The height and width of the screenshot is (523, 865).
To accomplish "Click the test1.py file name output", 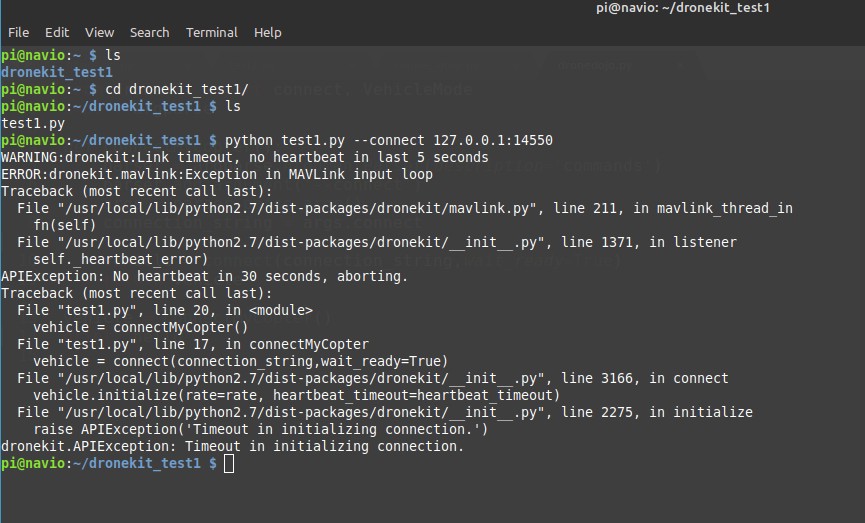I will pyautogui.click(x=33, y=123).
